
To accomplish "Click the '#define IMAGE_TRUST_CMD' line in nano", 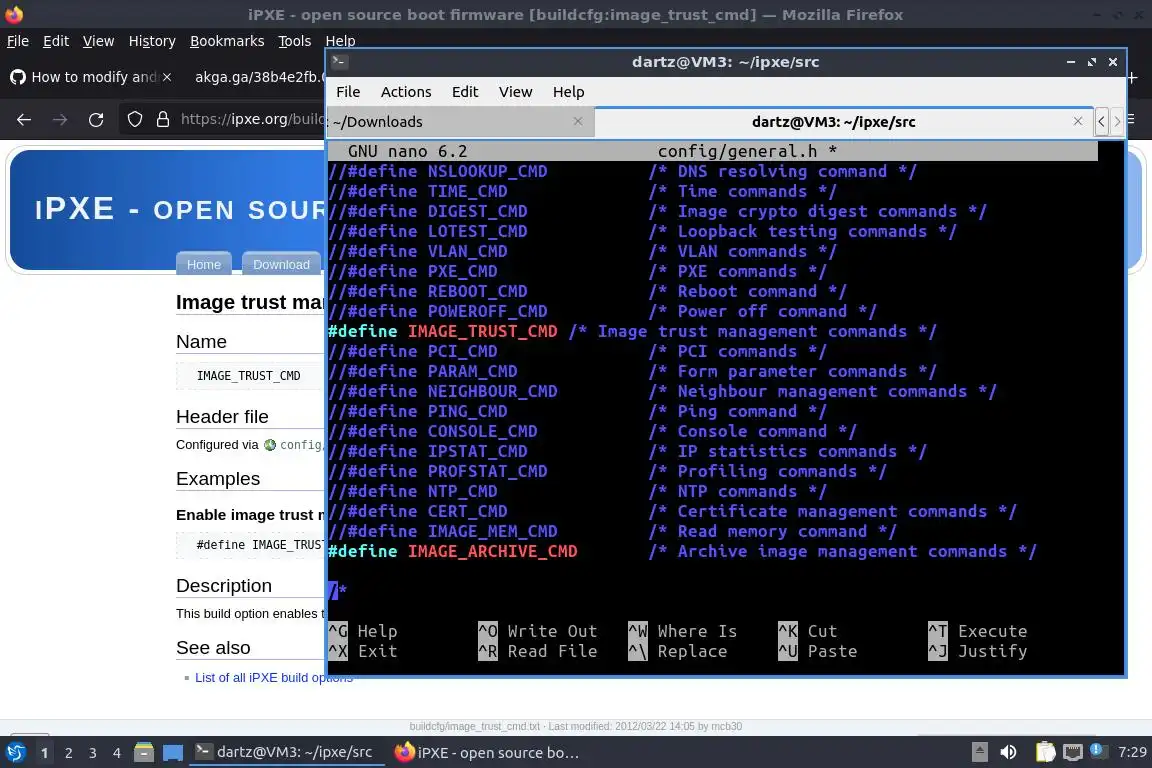I will coord(632,331).
